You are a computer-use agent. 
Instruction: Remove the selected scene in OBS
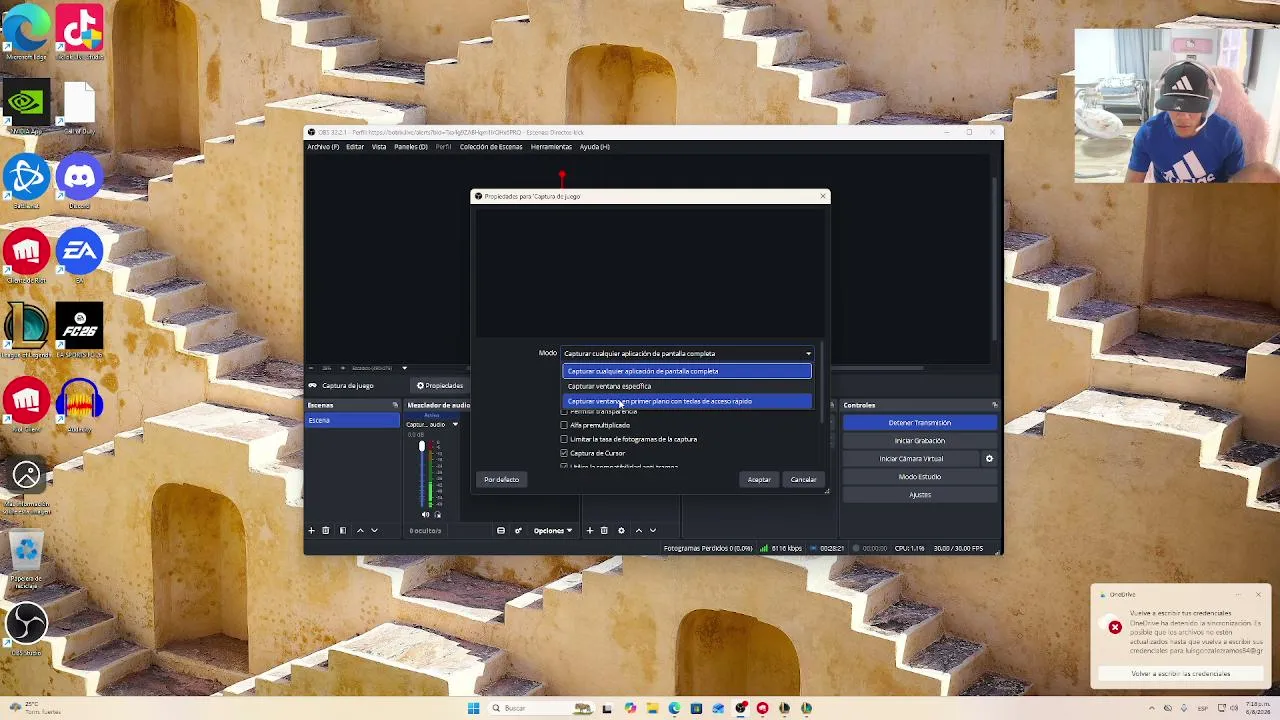[x=325, y=531]
